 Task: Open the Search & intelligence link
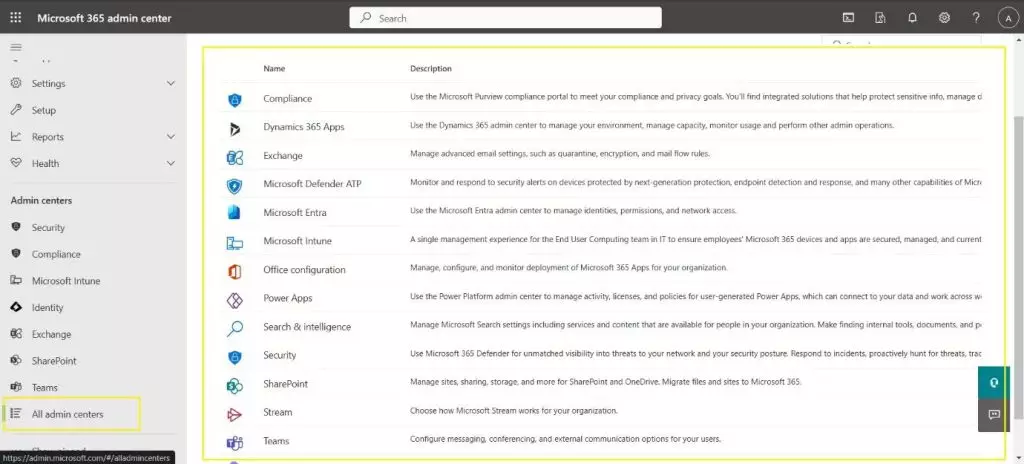(307, 327)
